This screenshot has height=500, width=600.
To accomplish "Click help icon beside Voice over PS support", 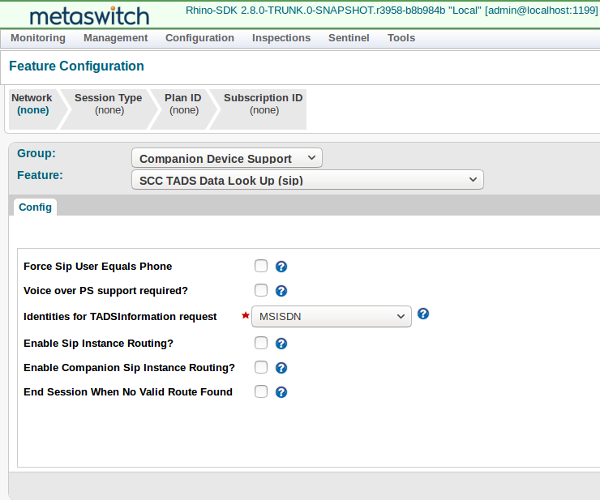I will coord(281,291).
